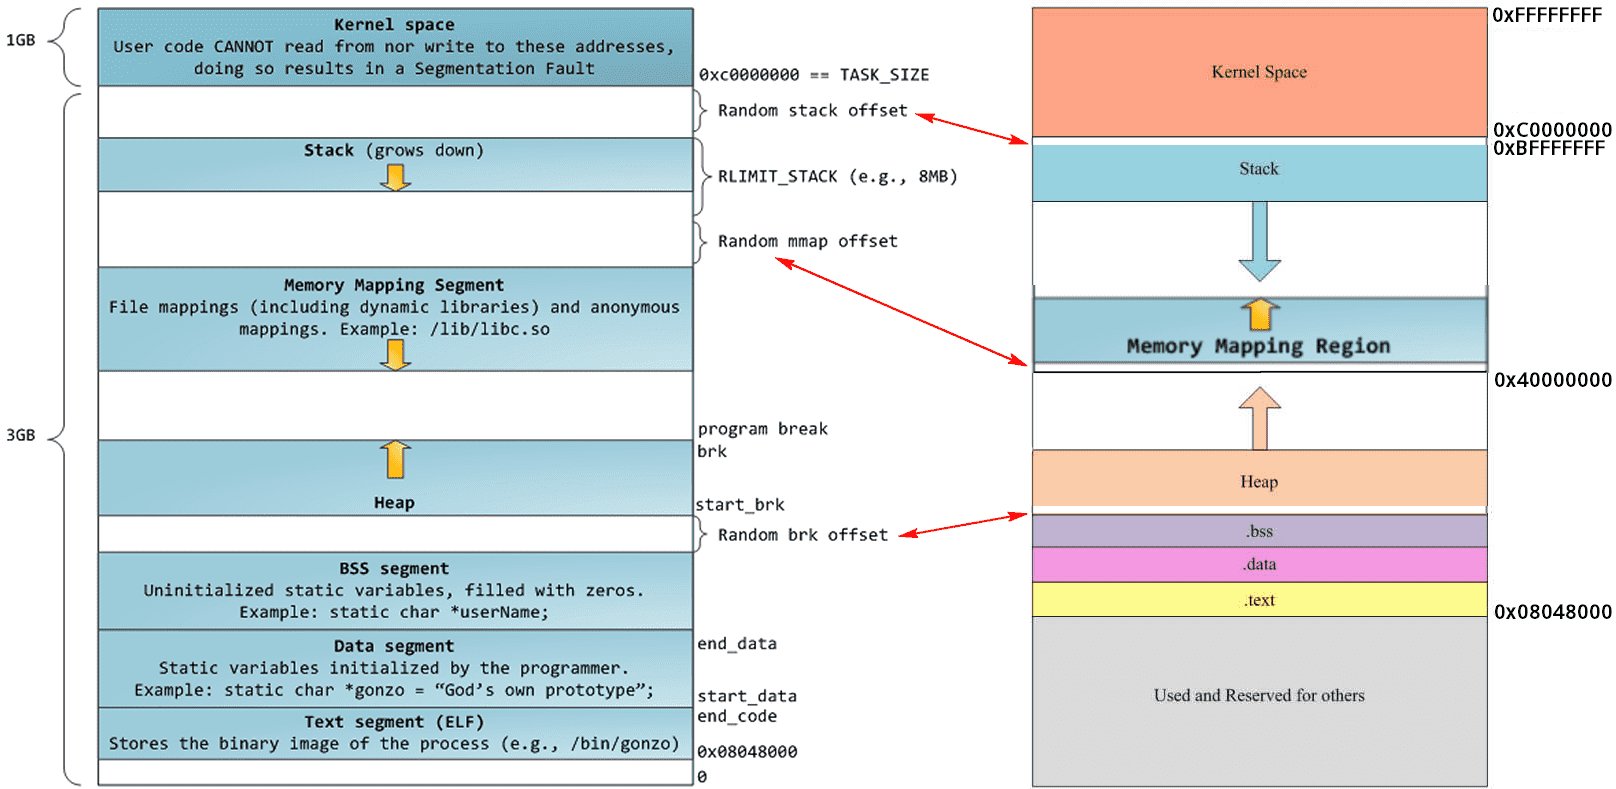Click the grey 'Used and Reserved for others' block
The width and height of the screenshot is (1616, 789).
(1260, 702)
